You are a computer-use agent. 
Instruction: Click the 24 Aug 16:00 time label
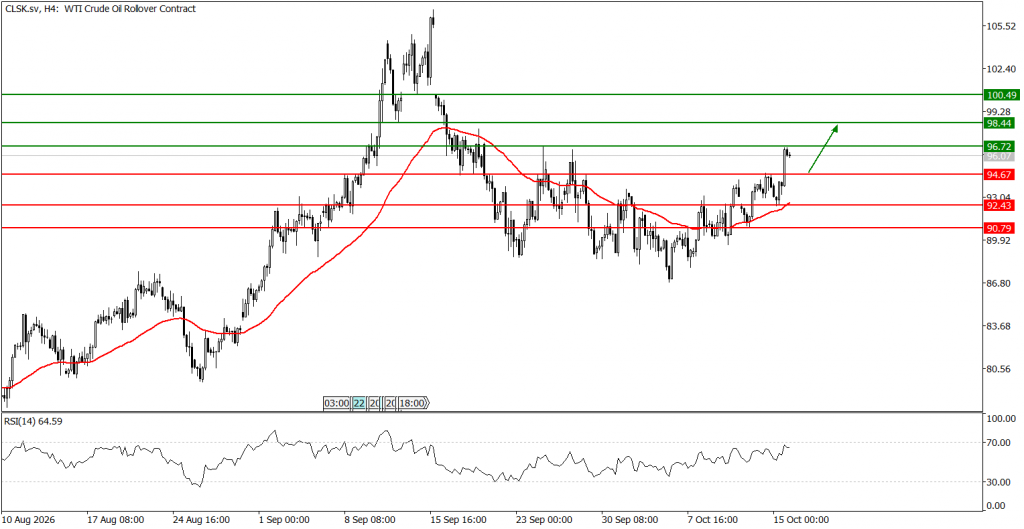pyautogui.click(x=201, y=520)
